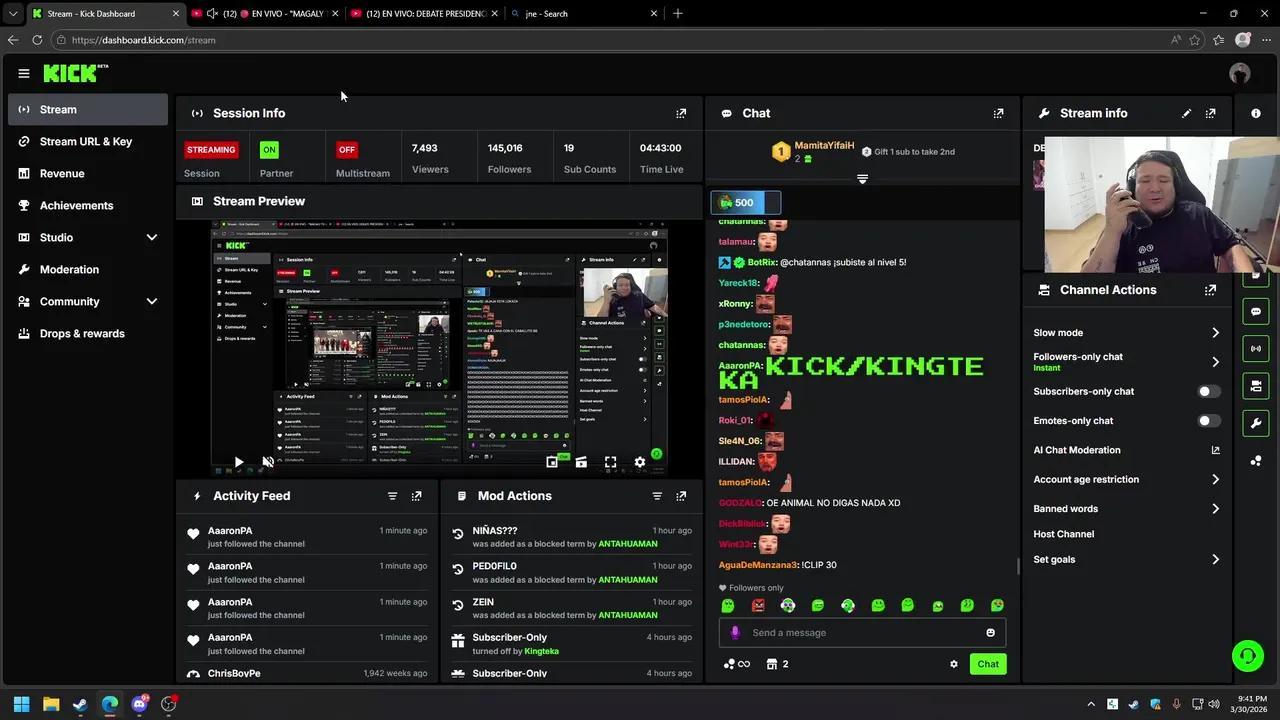1280x720 pixels.
Task: Expand Followers-only chat options
Action: pos(1215,362)
